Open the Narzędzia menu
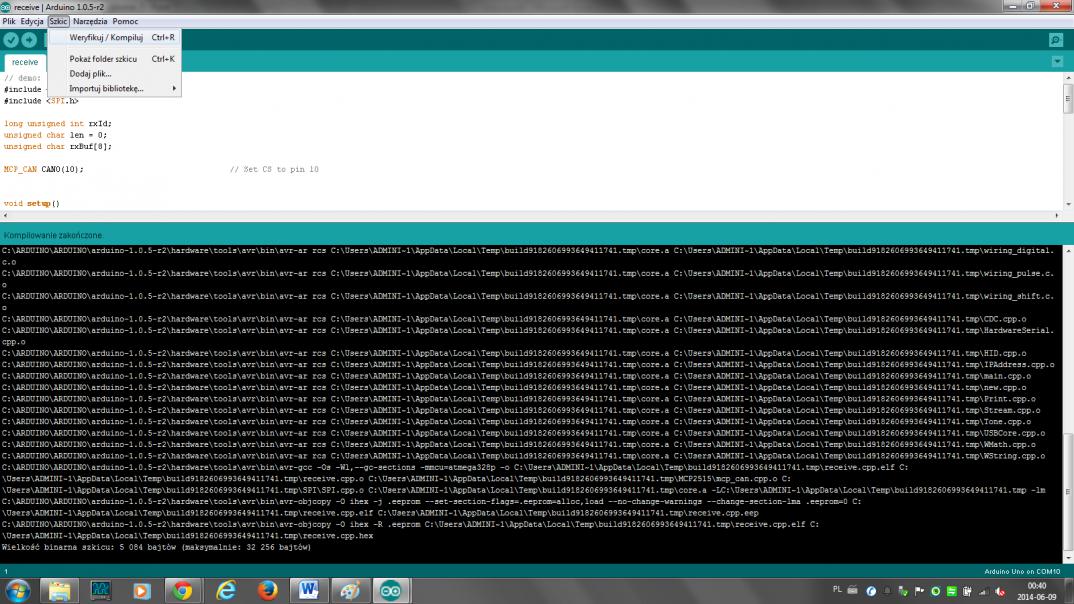1074x604 pixels. [x=90, y=21]
